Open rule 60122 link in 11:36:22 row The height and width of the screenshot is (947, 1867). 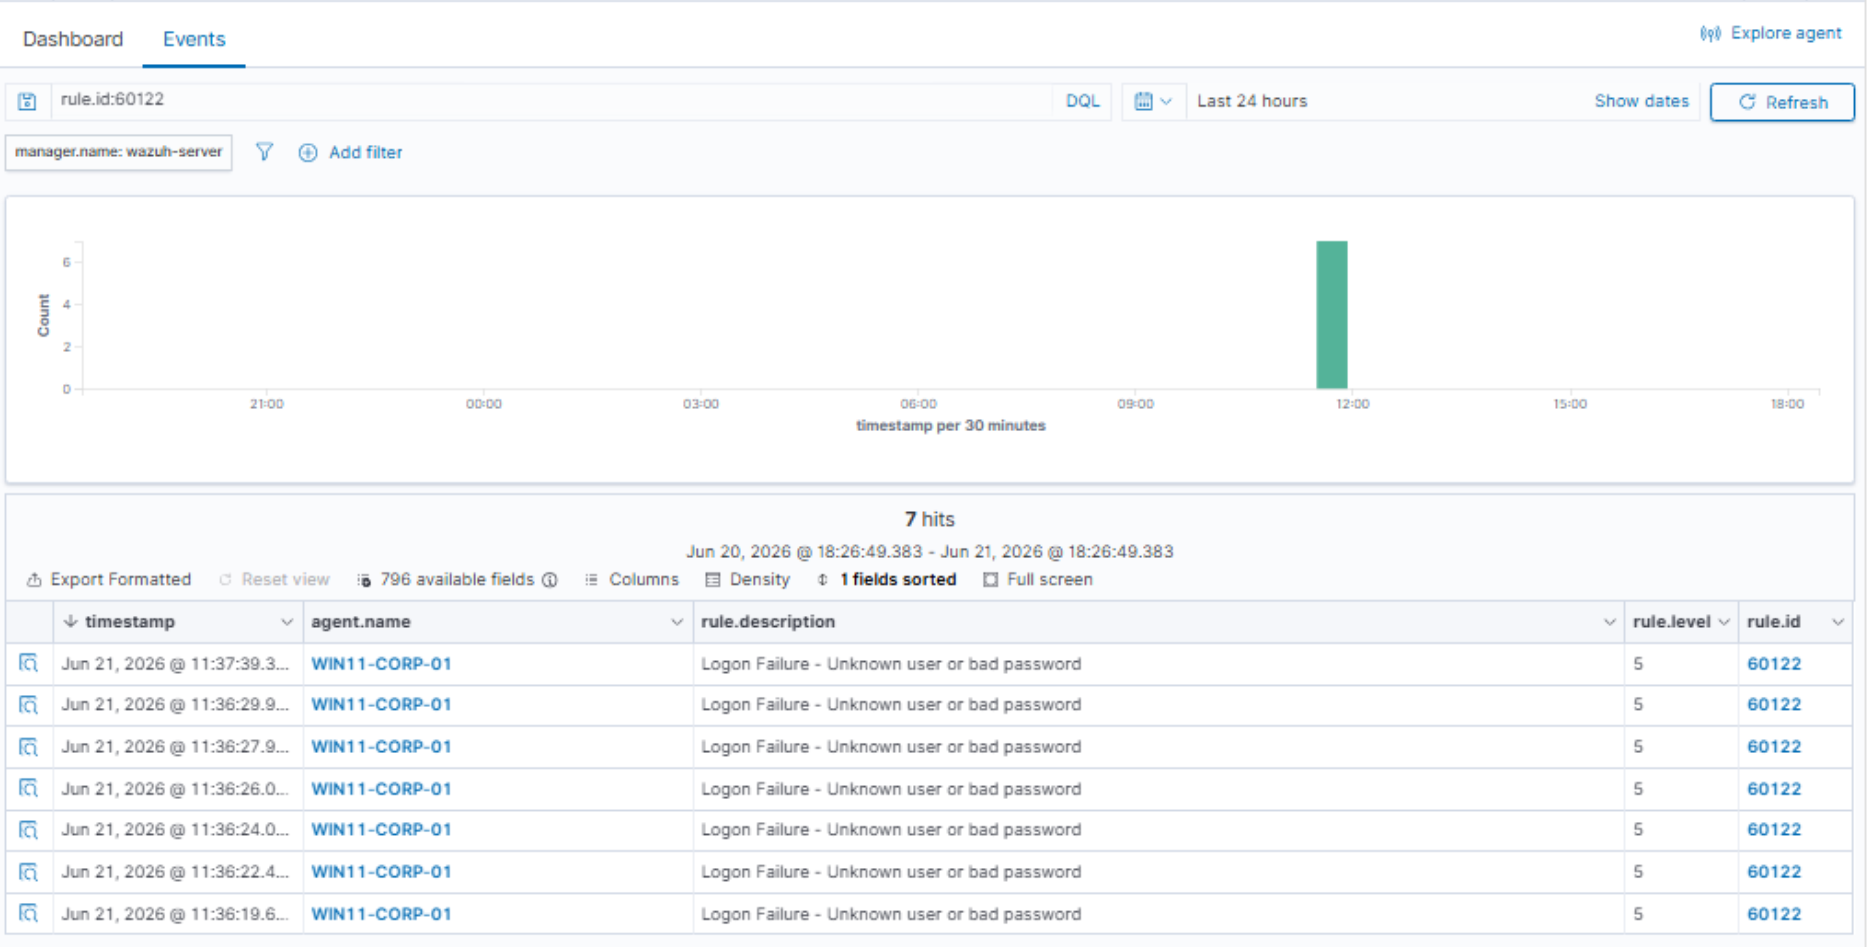[x=1774, y=872]
